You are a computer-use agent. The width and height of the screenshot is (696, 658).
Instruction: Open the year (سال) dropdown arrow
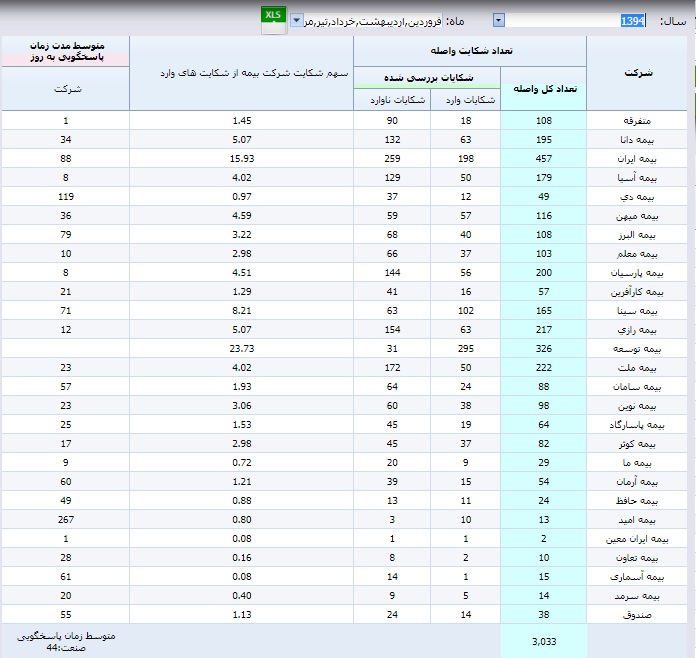pos(499,20)
